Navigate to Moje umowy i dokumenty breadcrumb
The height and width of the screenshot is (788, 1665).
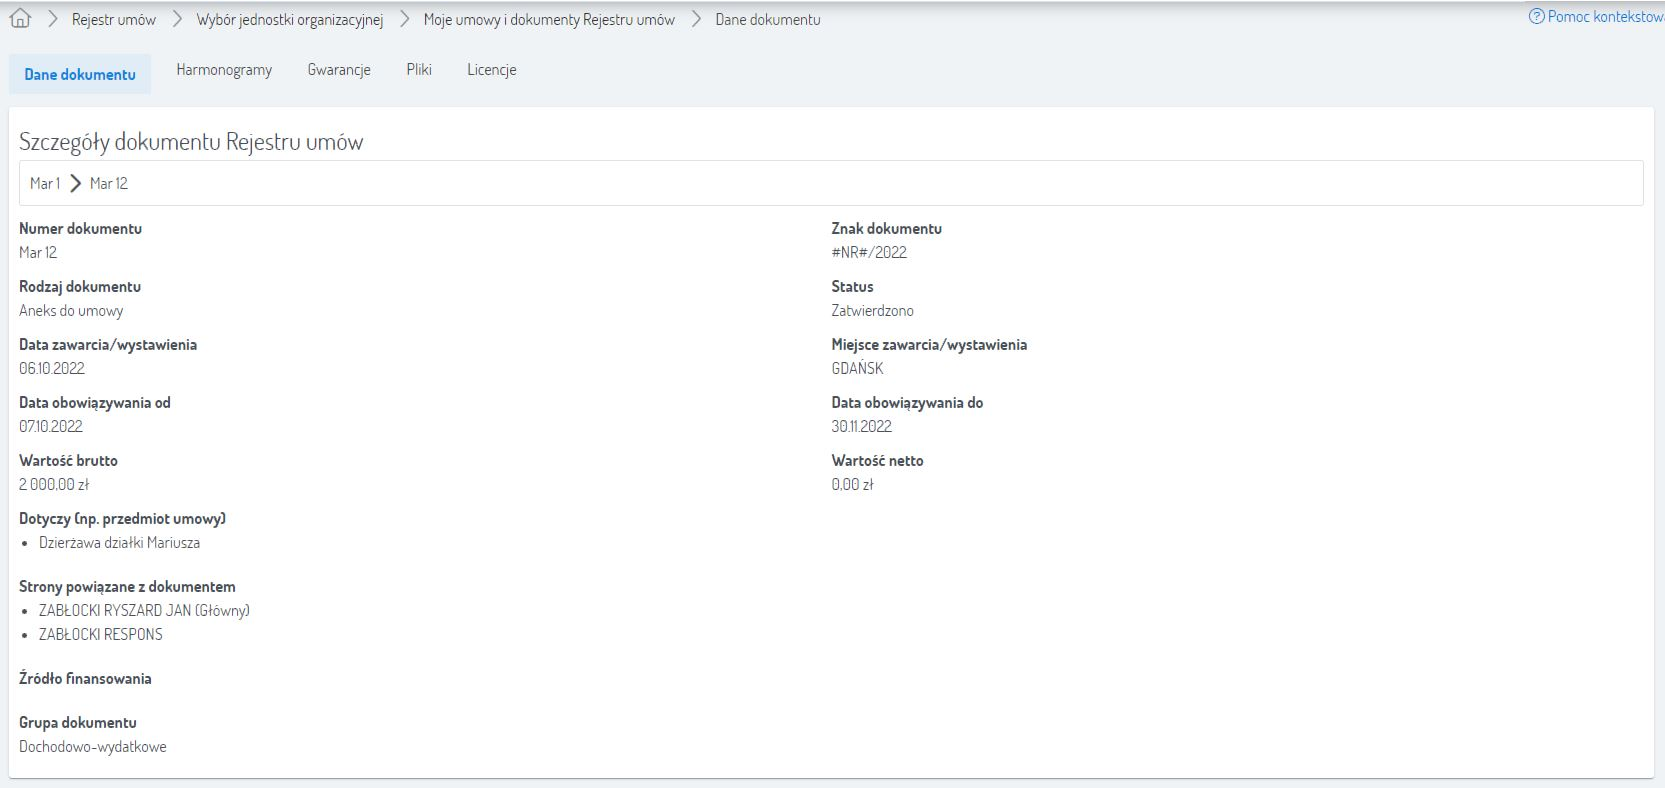548,20
